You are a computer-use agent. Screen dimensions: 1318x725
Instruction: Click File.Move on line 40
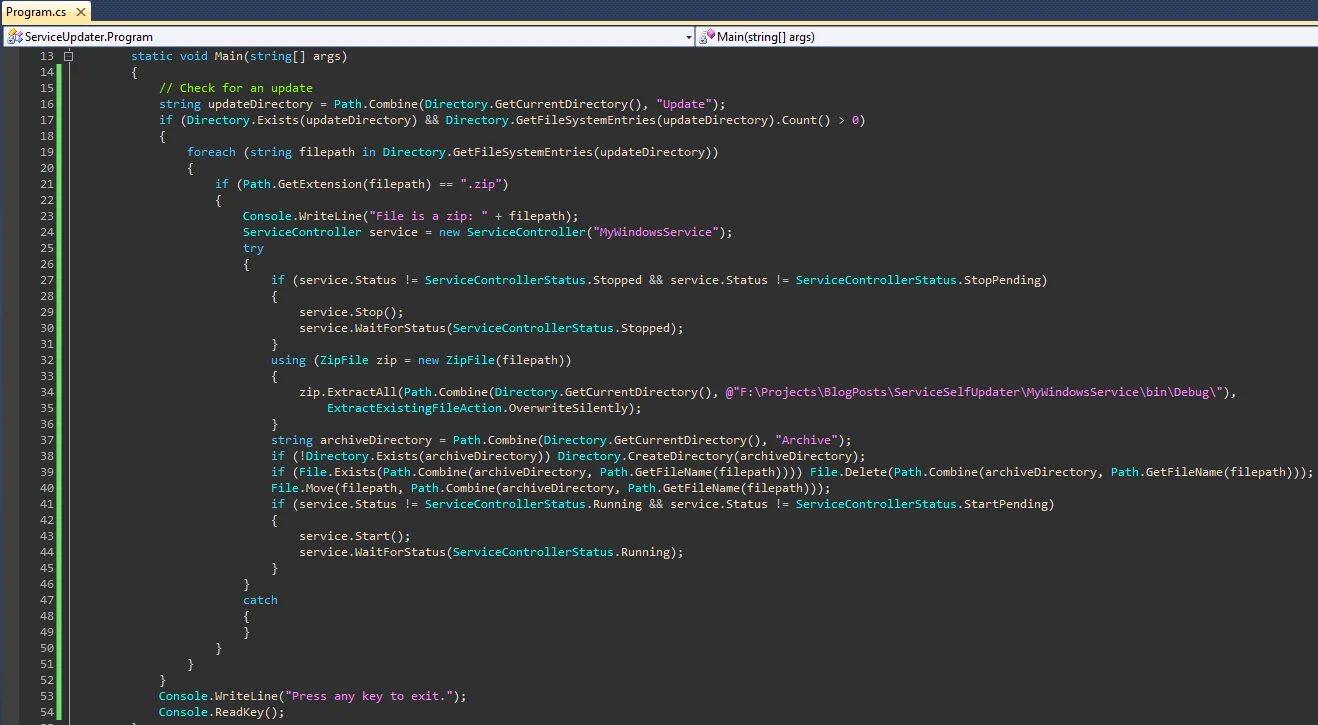point(302,488)
